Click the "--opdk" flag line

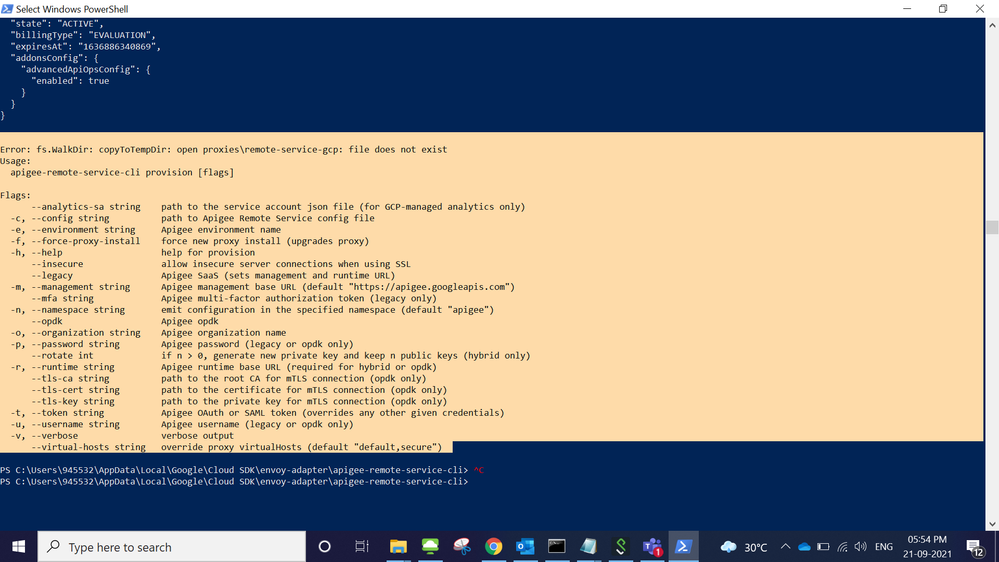click(124, 322)
